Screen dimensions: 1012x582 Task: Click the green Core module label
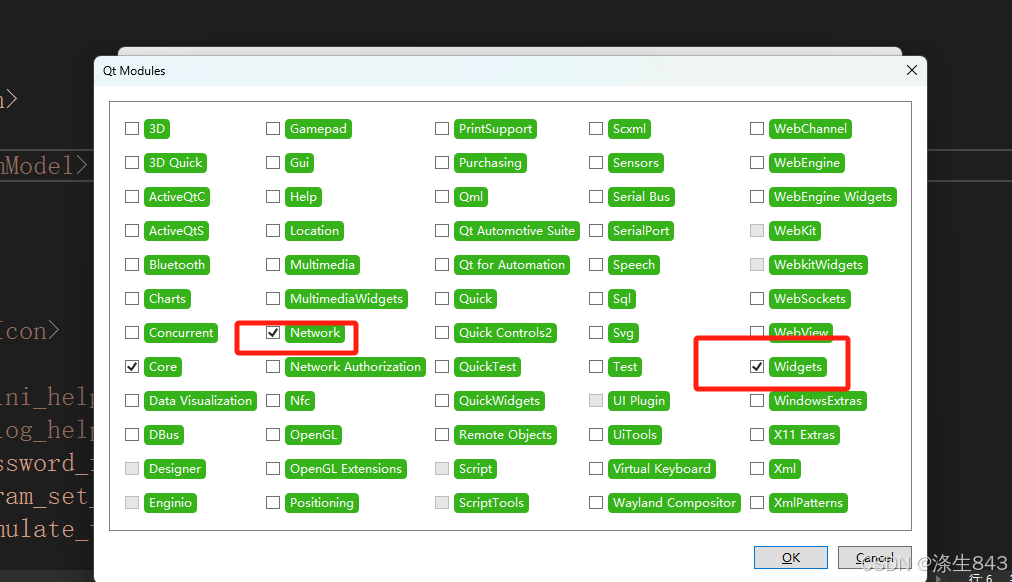pos(163,367)
